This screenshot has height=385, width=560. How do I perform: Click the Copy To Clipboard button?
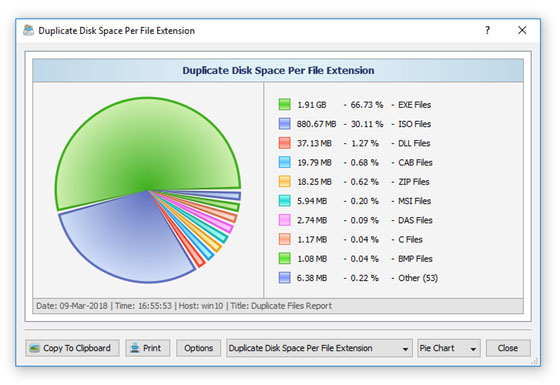[72, 348]
